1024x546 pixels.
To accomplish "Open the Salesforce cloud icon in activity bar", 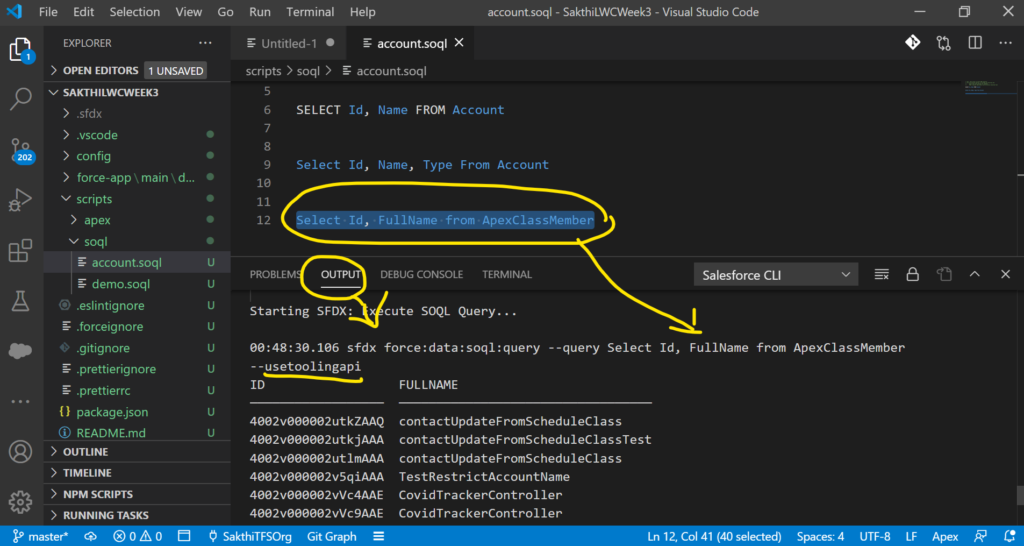I will tap(21, 351).
